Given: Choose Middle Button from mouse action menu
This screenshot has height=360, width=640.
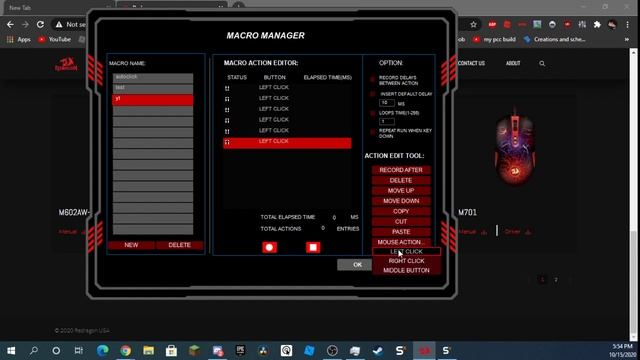Looking at the screenshot, I should (407, 270).
